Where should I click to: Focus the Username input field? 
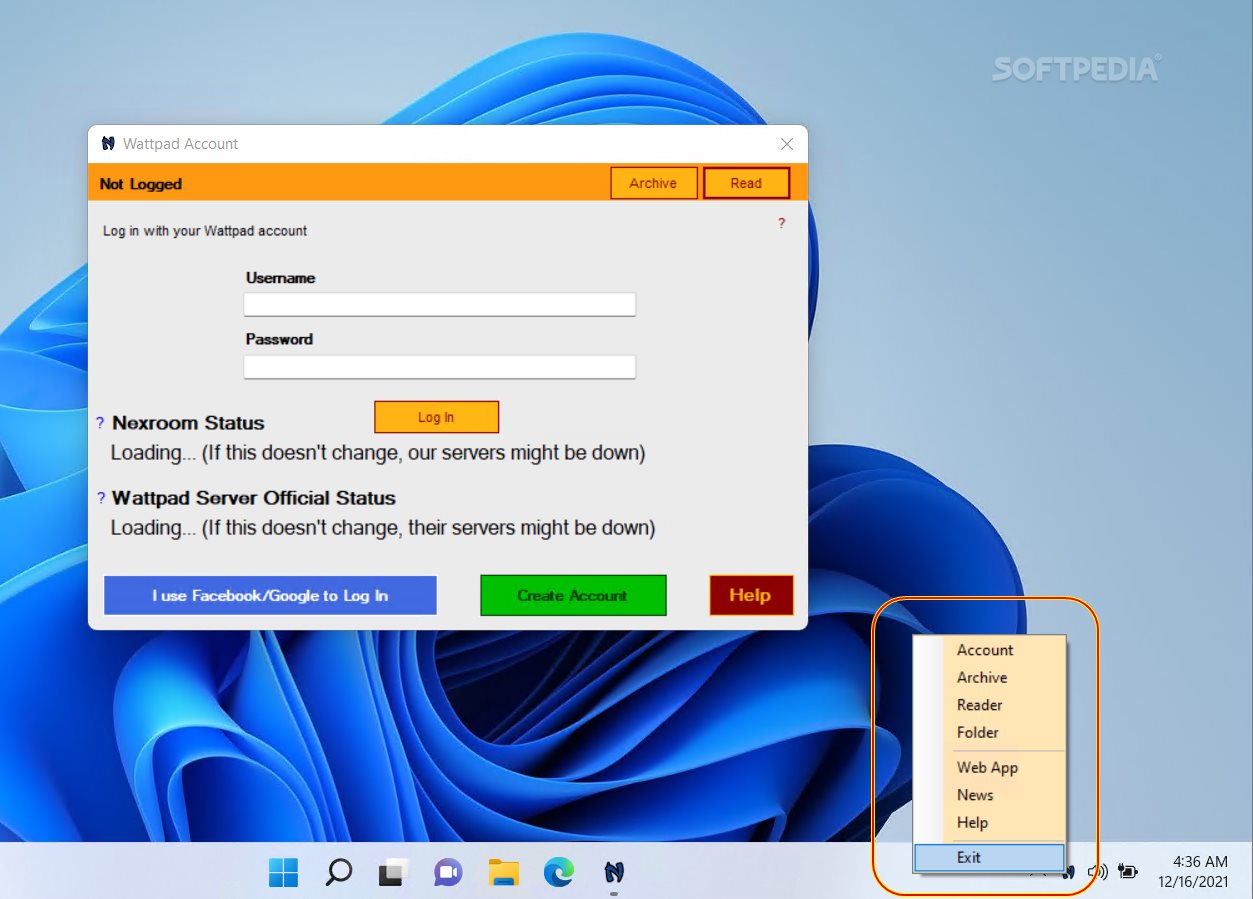(x=440, y=304)
